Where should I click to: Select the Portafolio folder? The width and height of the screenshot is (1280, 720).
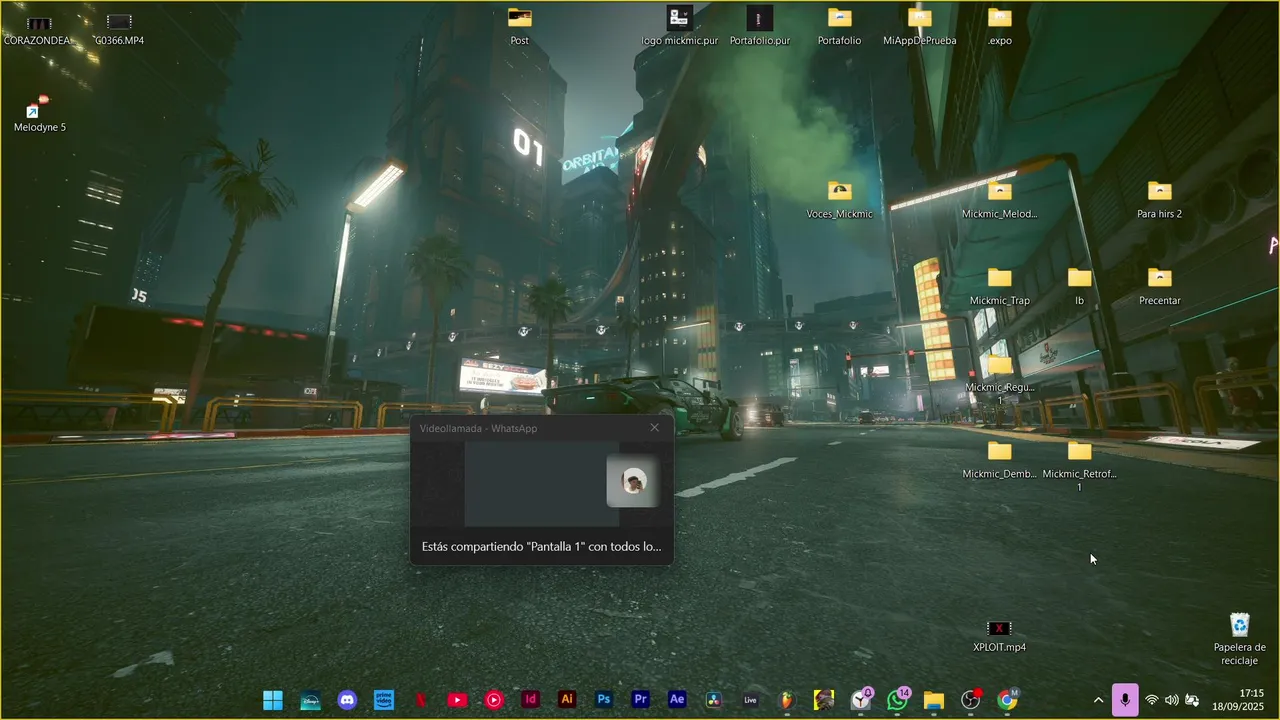pyautogui.click(x=839, y=27)
